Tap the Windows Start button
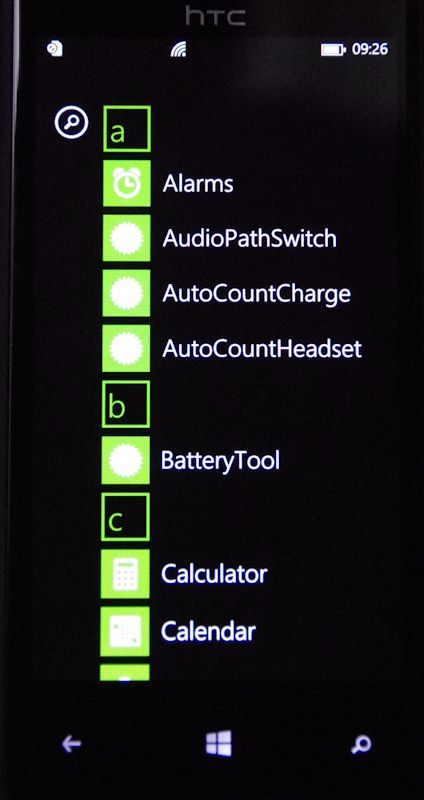The image size is (424, 800). pyautogui.click(x=219, y=743)
